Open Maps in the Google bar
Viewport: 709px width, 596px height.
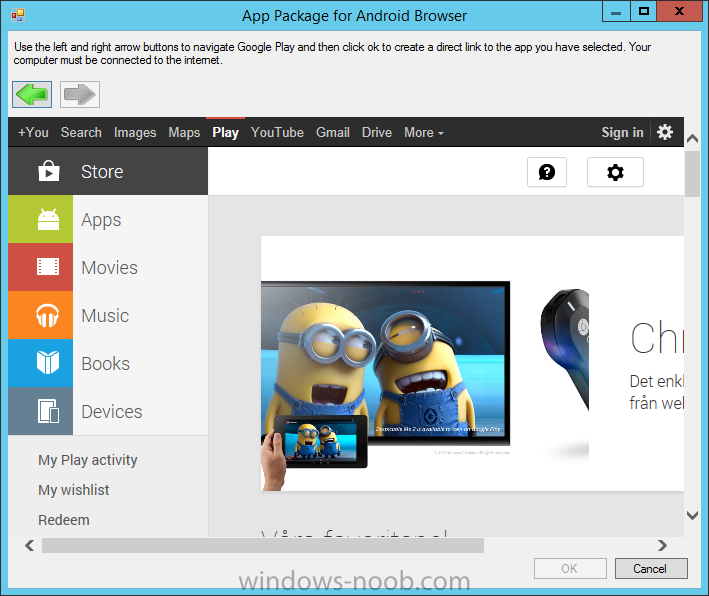(184, 132)
